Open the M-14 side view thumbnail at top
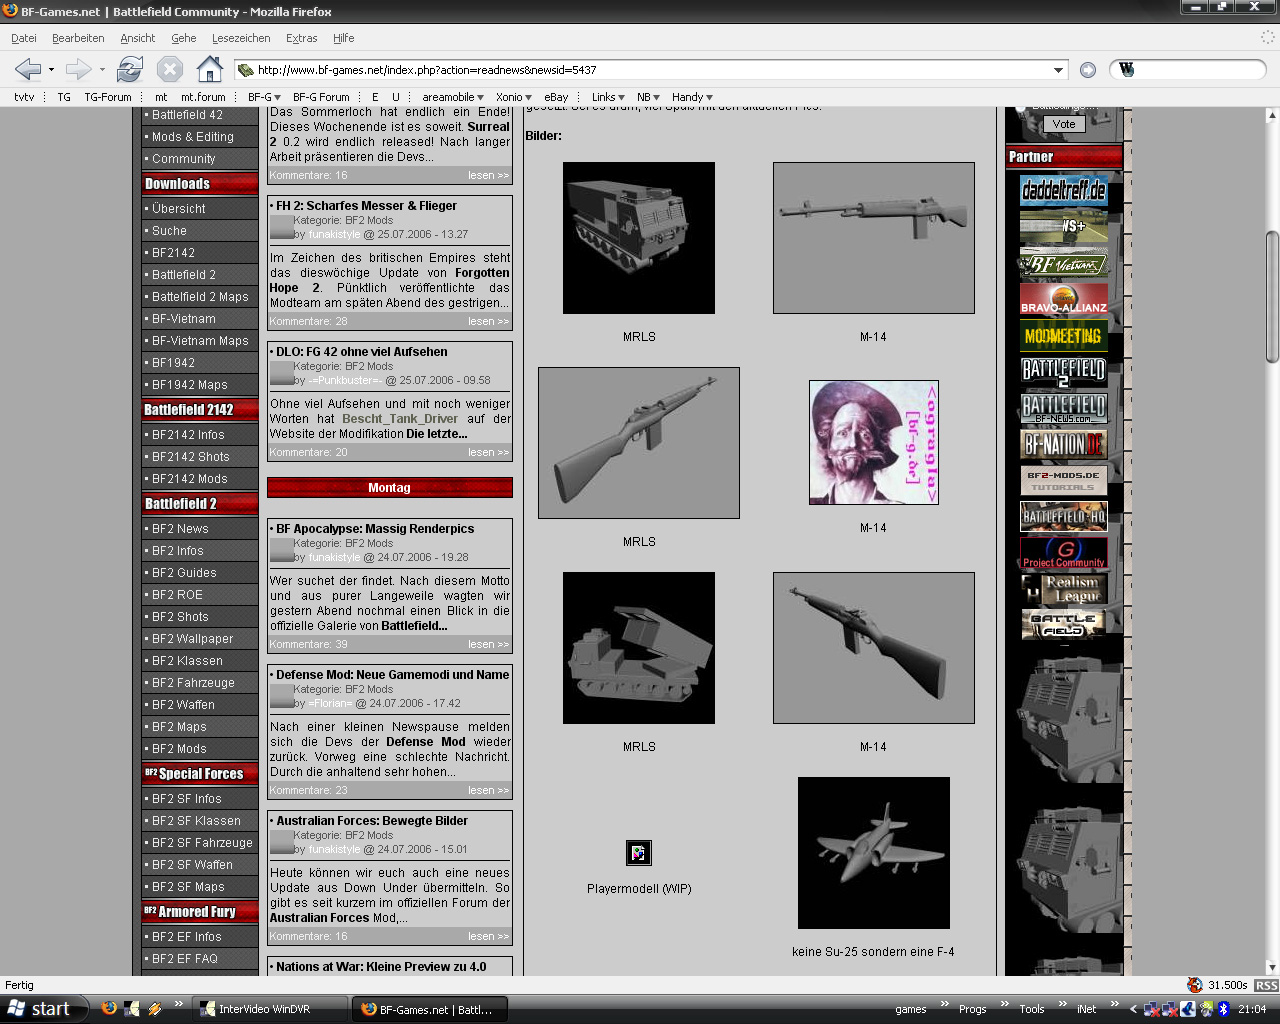 tap(874, 238)
